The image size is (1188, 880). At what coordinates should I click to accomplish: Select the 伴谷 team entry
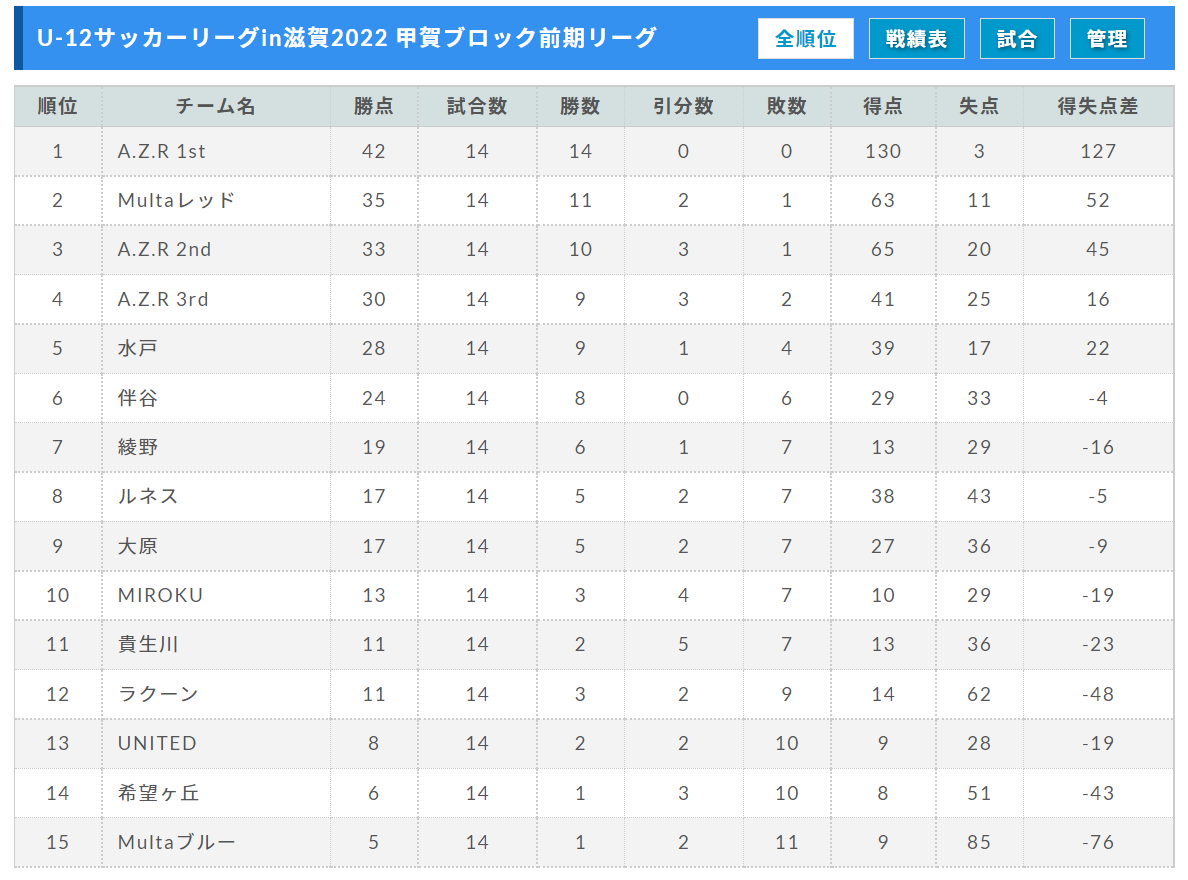click(x=137, y=398)
